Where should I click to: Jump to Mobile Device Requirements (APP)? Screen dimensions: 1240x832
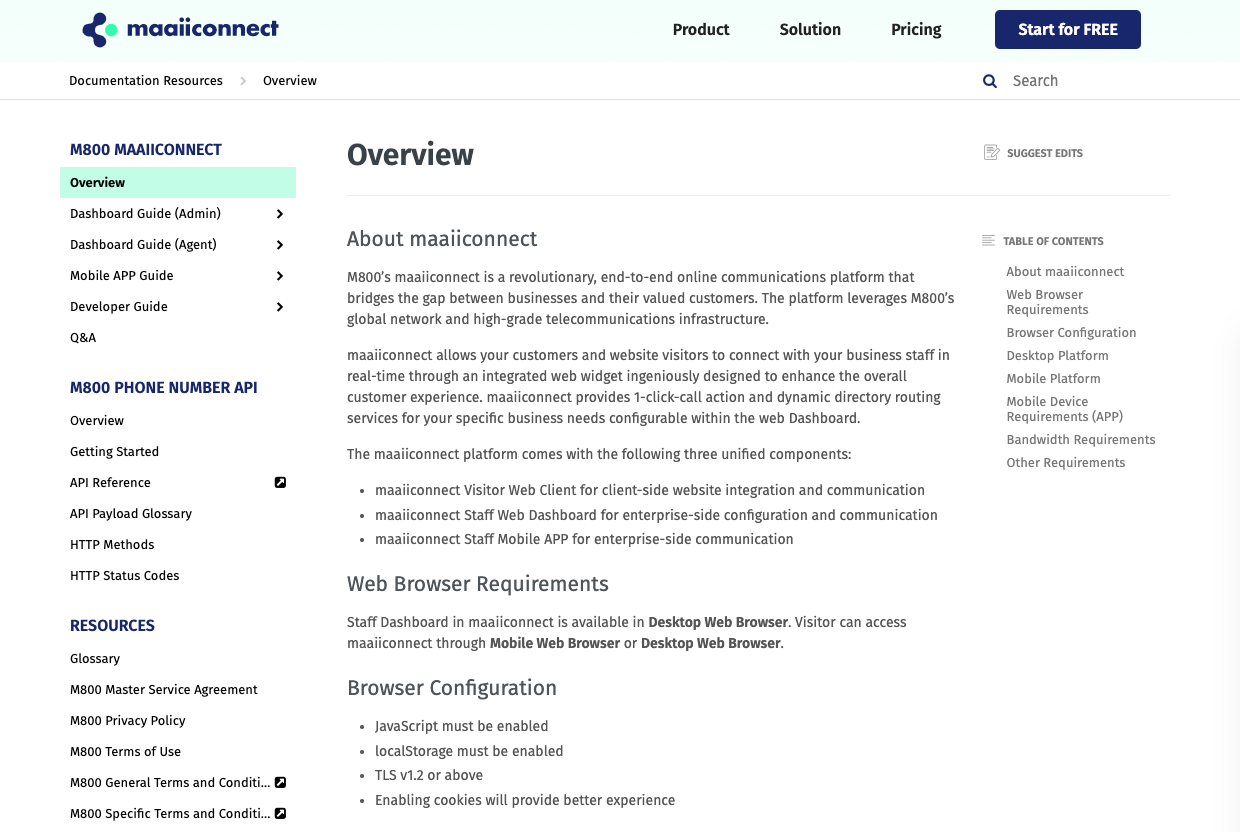[x=1065, y=409]
